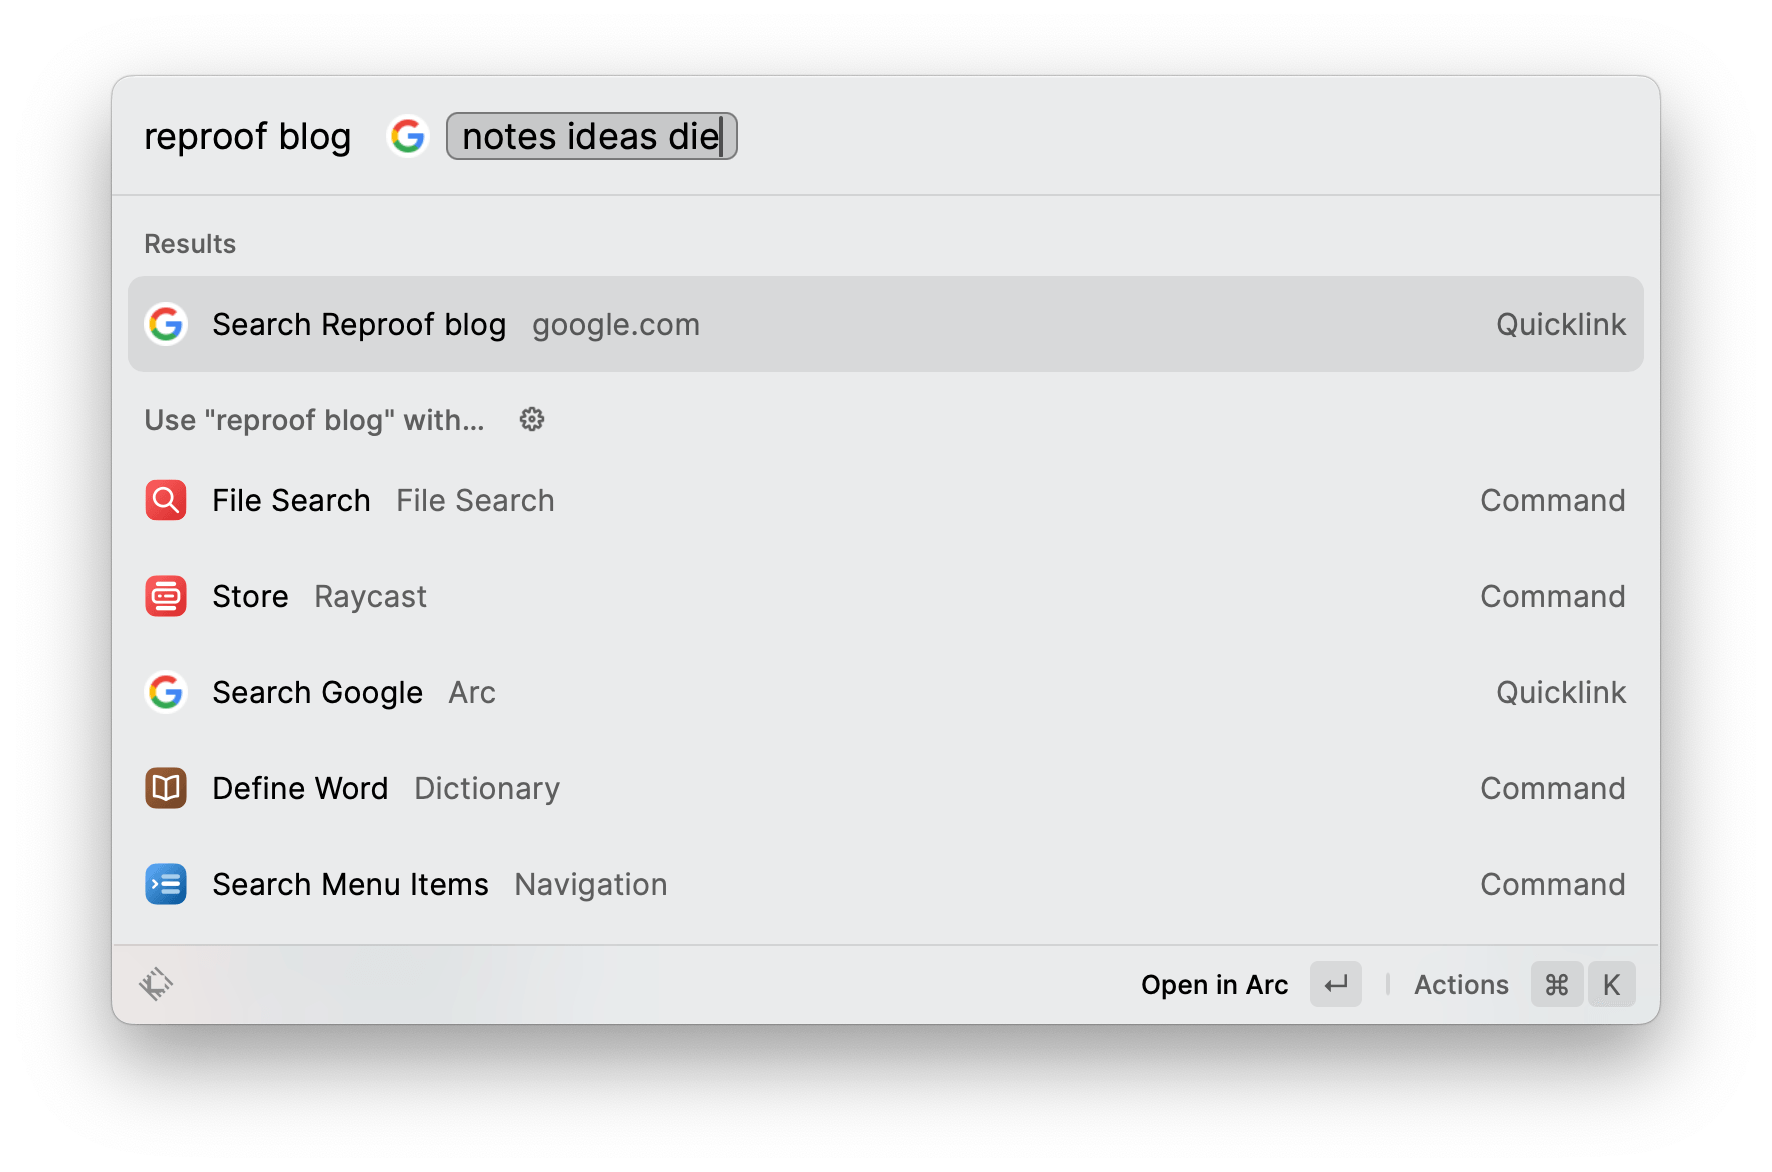
Task: Choose the Define Word command
Action: tap(884, 788)
